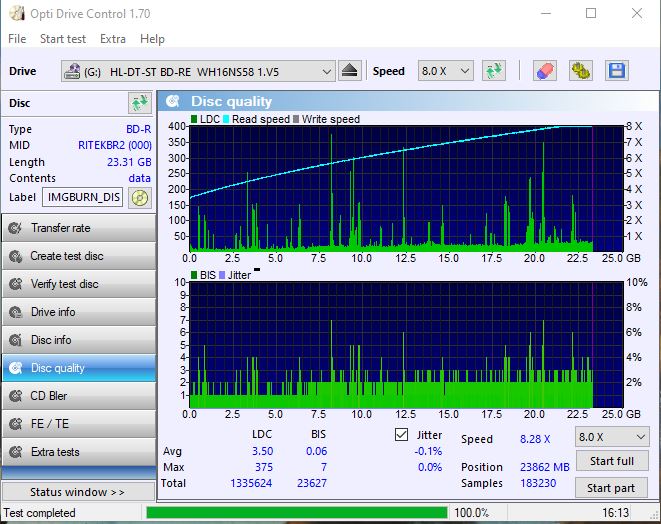Open the toolbar Speed 8.0 X dropdown

[445, 71]
